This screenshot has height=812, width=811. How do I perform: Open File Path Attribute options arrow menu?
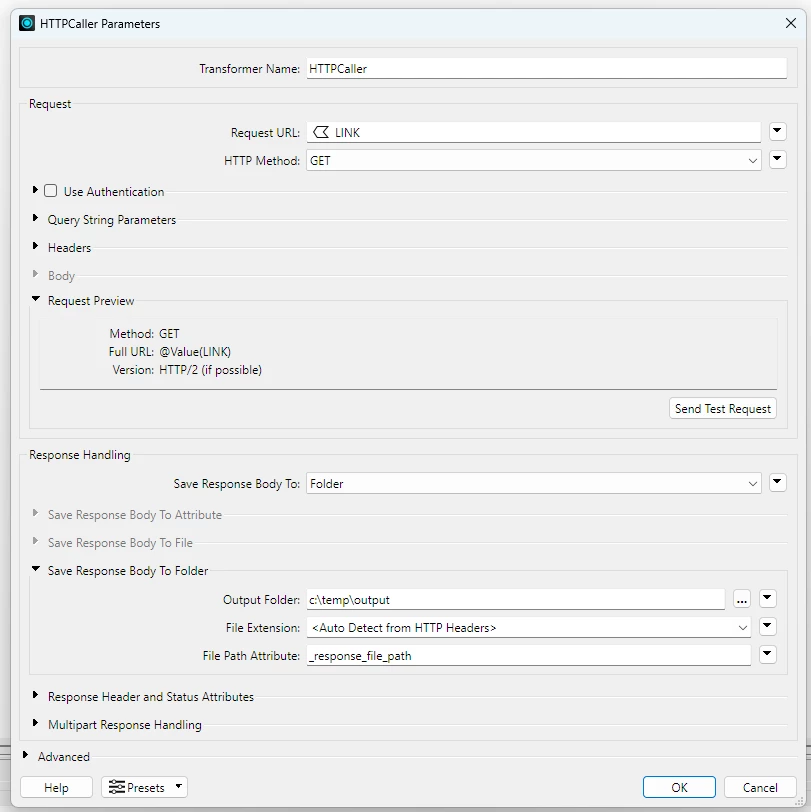point(767,655)
